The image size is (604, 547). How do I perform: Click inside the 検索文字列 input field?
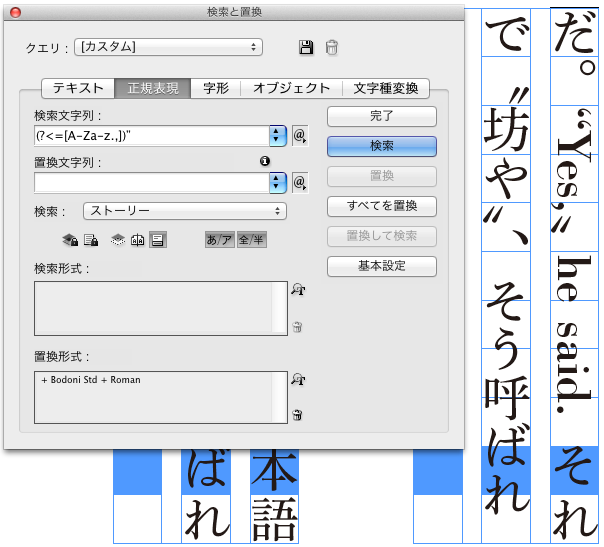152,136
